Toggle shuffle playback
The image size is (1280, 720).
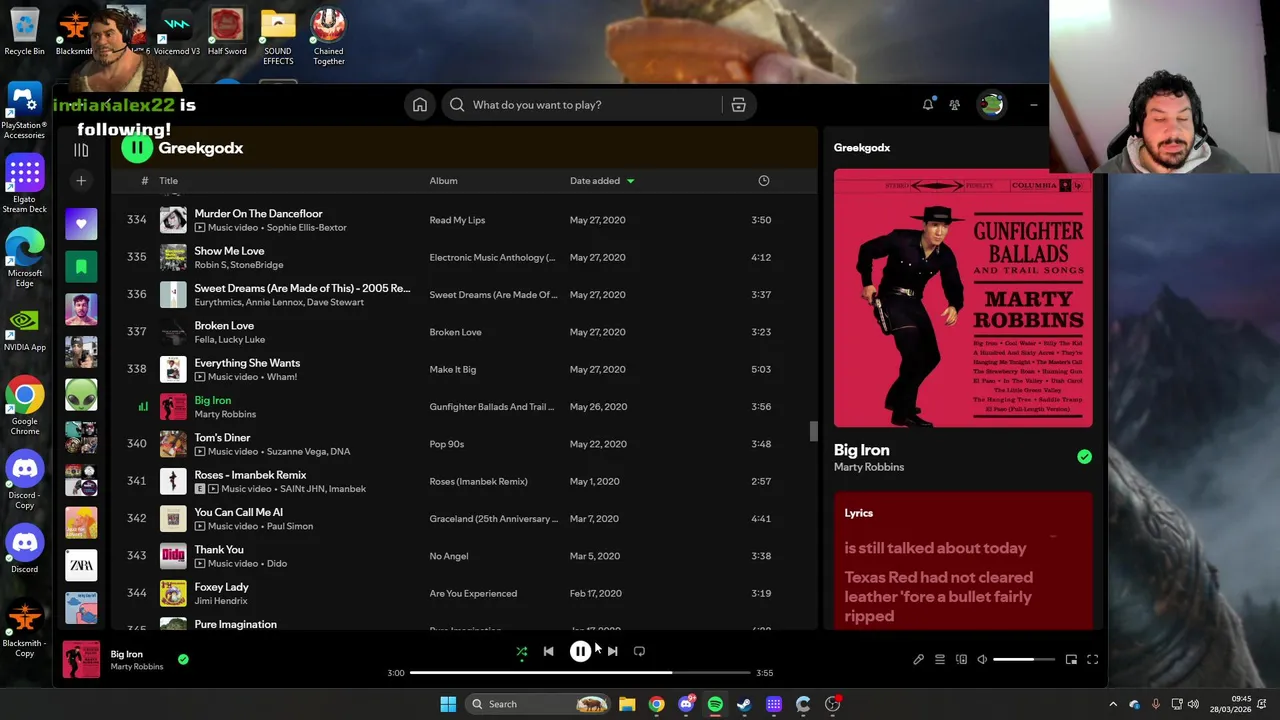point(521,651)
